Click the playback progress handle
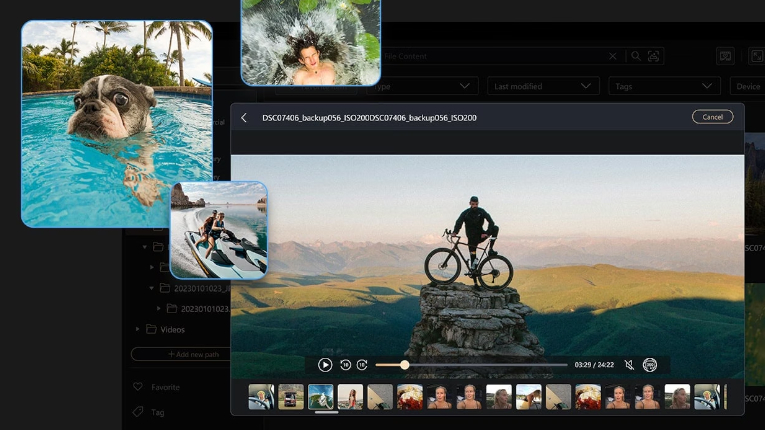The height and width of the screenshot is (432, 768). [406, 365]
